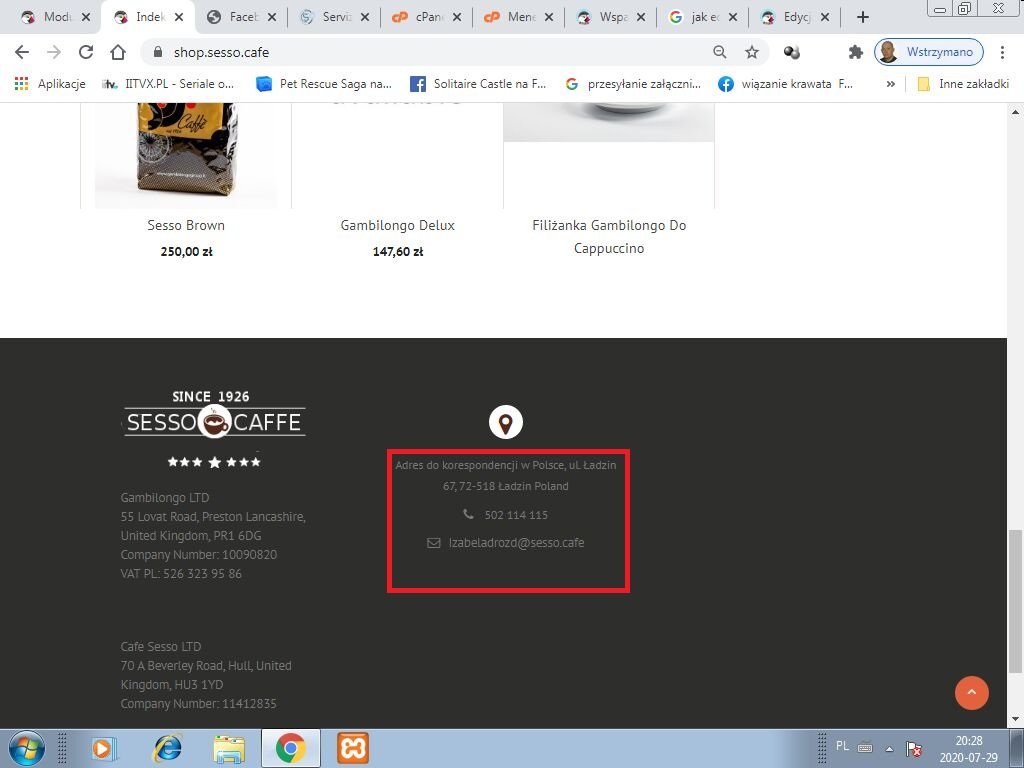Viewport: 1024px width, 768px height.
Task: Expand hidden bookmarks with the double chevron
Action: (x=890, y=84)
